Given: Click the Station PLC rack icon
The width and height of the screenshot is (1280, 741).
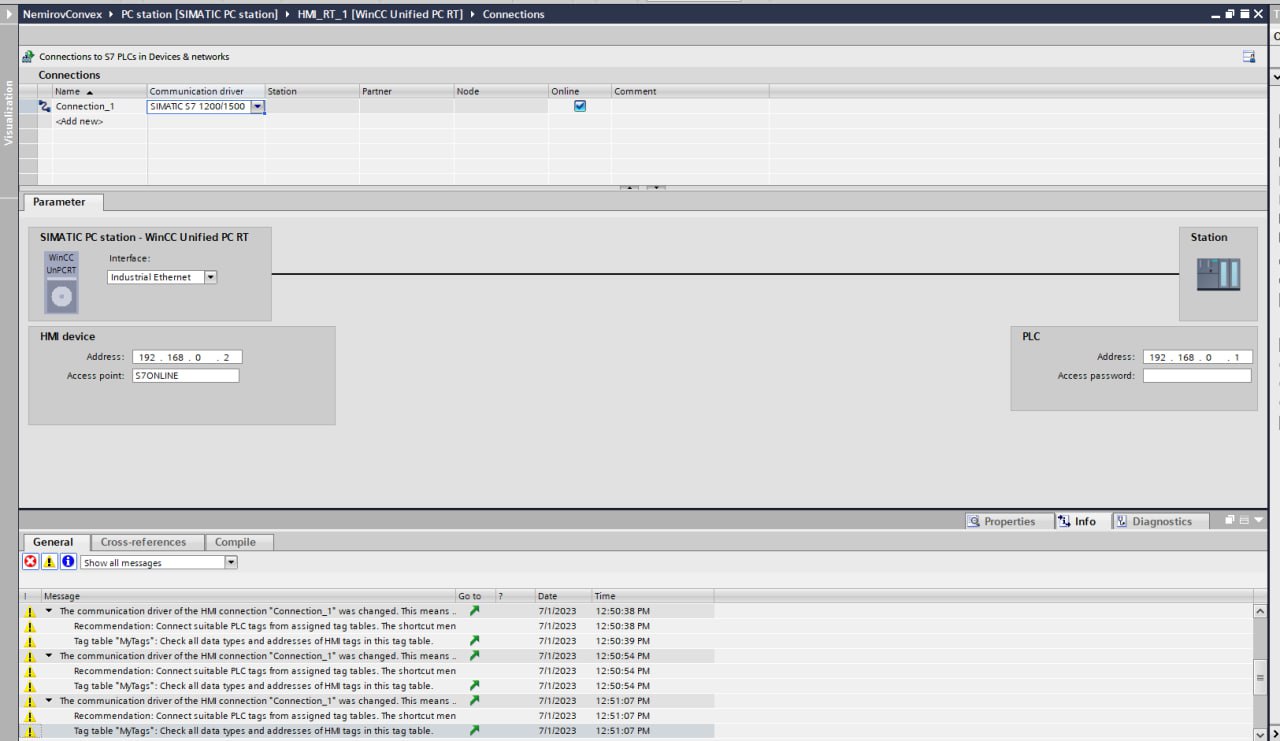Looking at the screenshot, I should [x=1218, y=274].
